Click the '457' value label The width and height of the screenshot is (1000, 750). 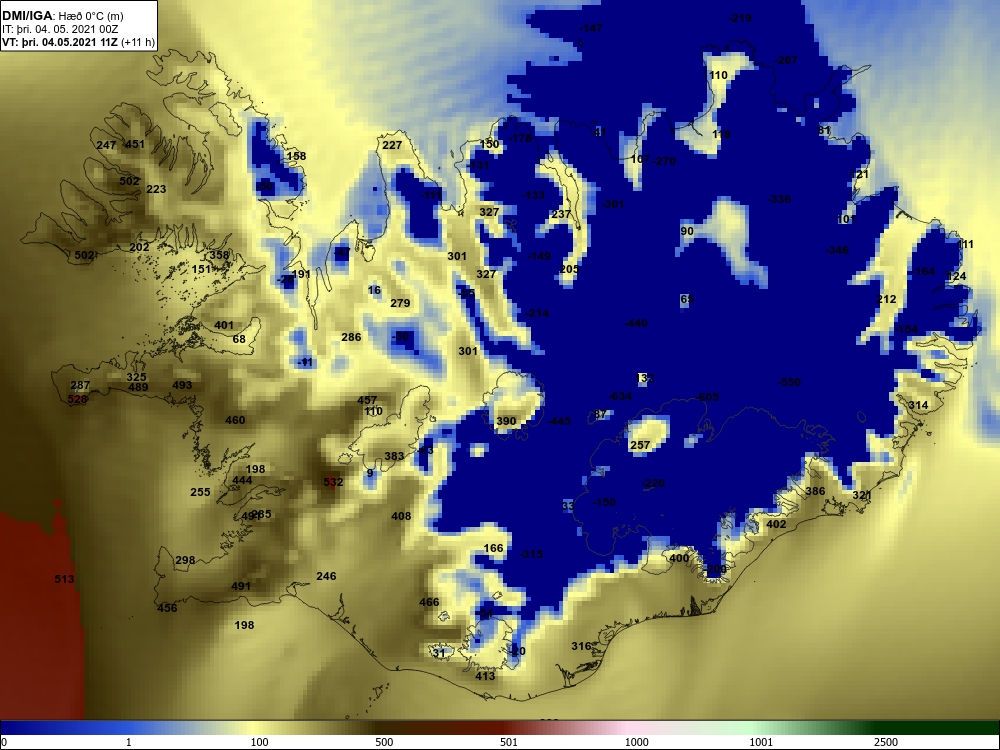pos(367,401)
